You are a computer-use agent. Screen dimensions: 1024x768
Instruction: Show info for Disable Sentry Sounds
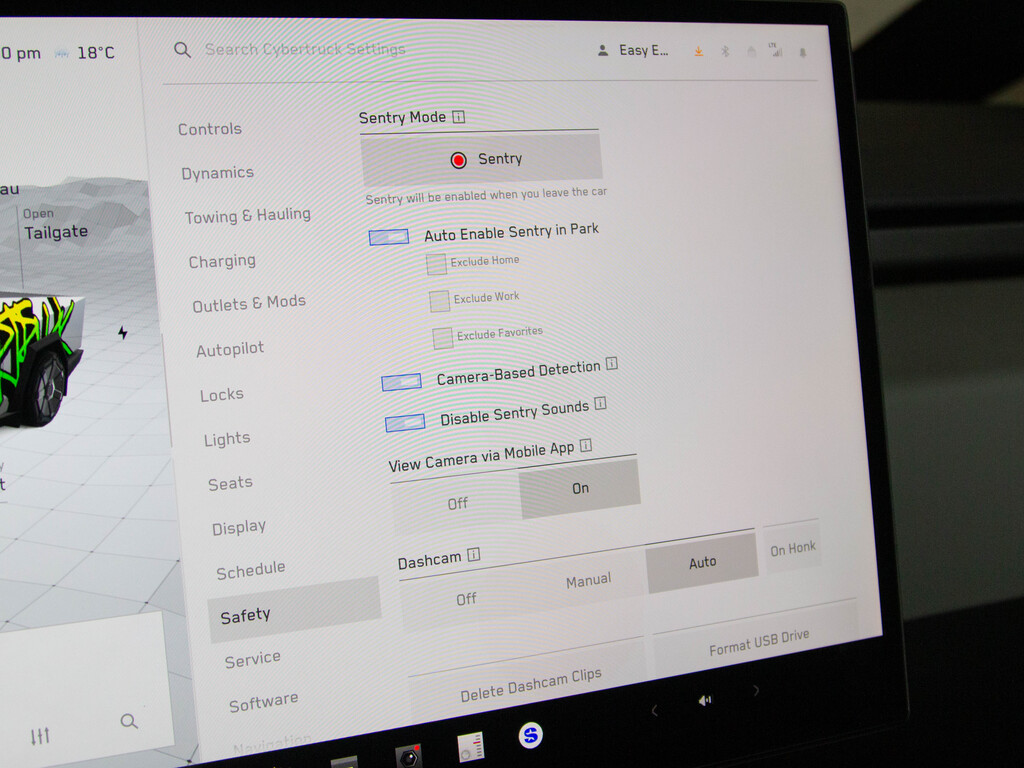click(x=600, y=404)
